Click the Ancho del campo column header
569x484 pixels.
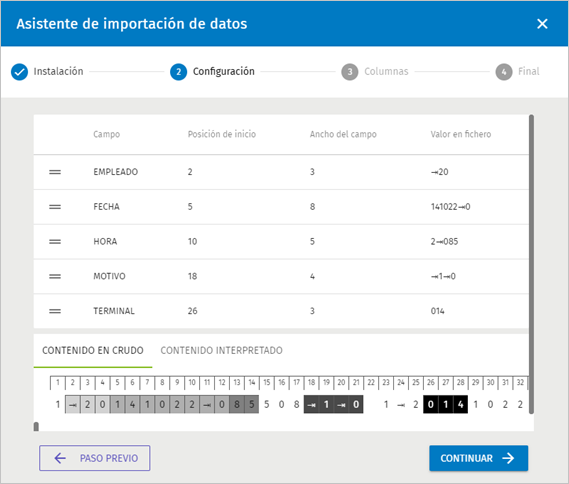coord(343,134)
